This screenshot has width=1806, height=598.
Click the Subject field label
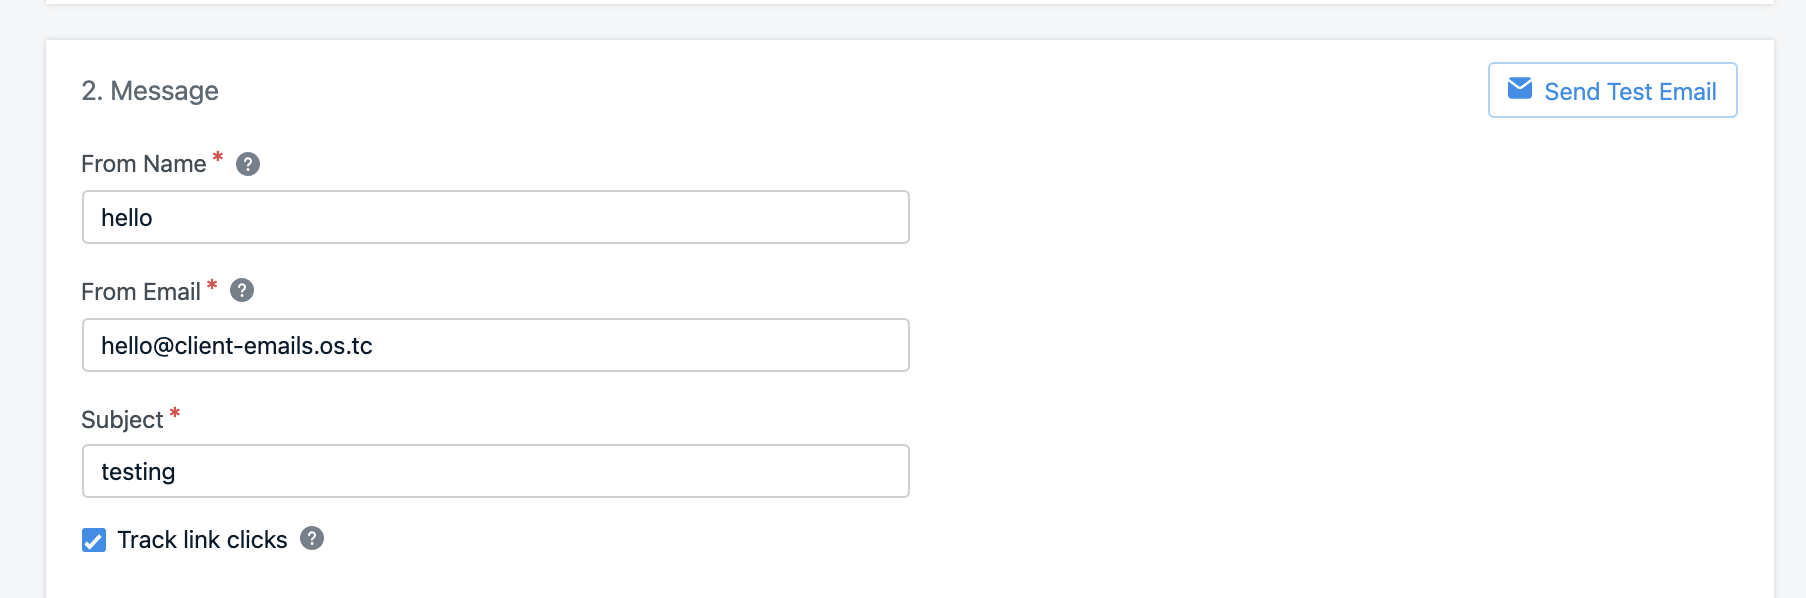point(122,420)
